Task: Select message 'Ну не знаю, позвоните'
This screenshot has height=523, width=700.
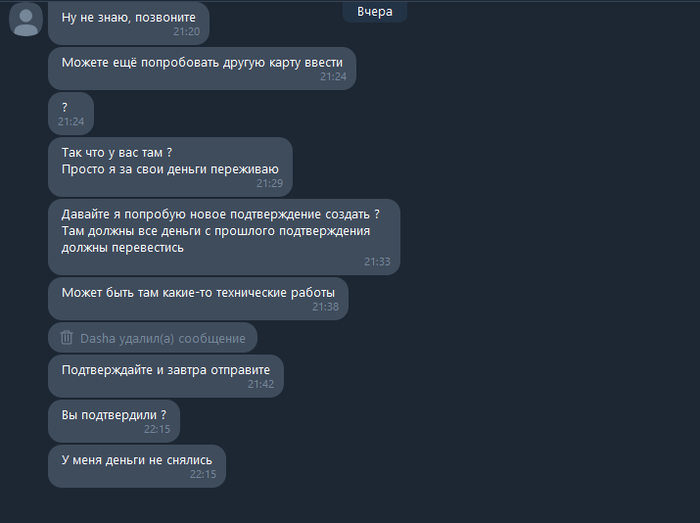Action: (129, 23)
